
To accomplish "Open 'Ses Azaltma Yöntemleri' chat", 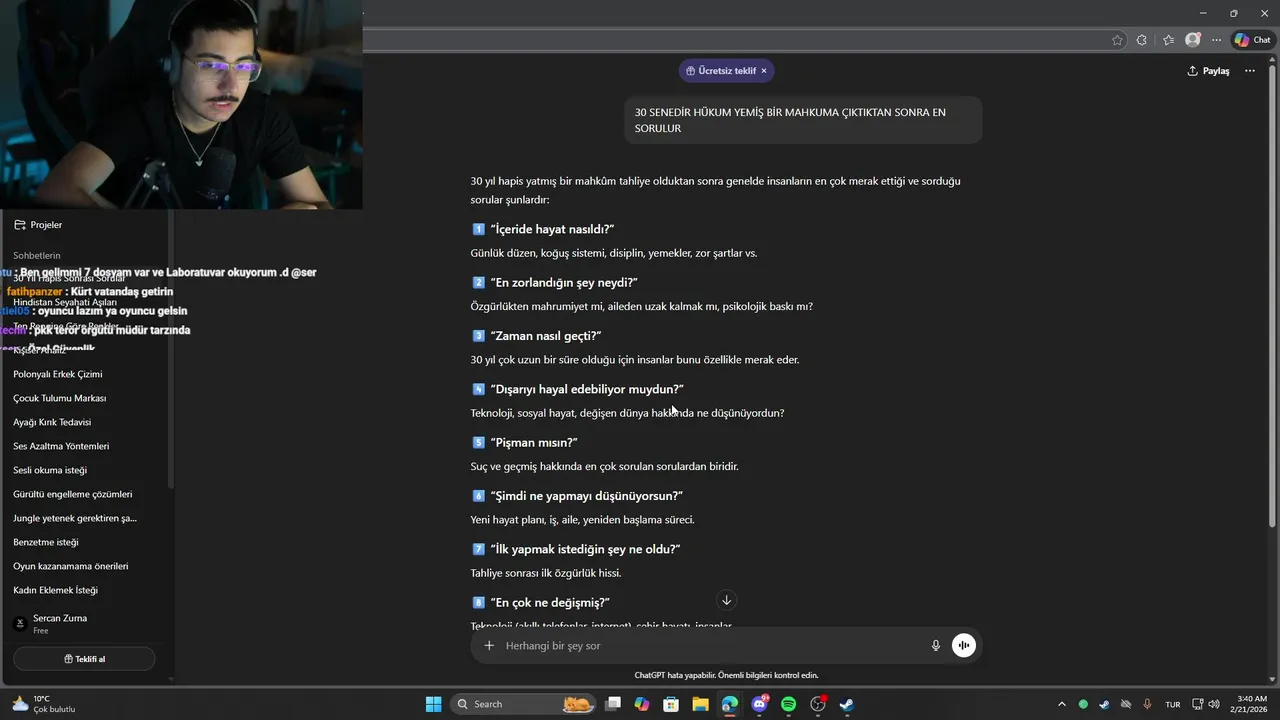I will click(x=61, y=446).
